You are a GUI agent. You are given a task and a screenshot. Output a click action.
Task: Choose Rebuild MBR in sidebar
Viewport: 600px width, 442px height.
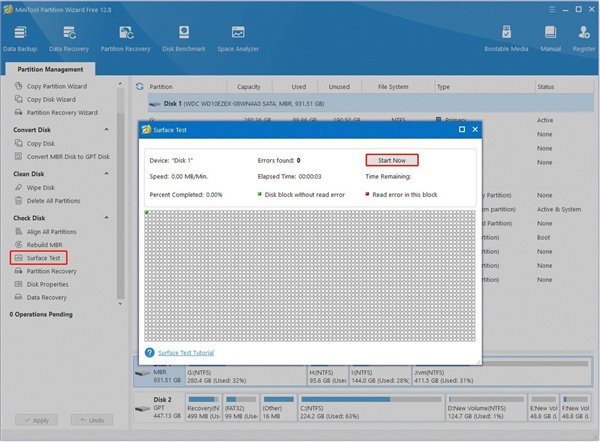pyautogui.click(x=39, y=245)
